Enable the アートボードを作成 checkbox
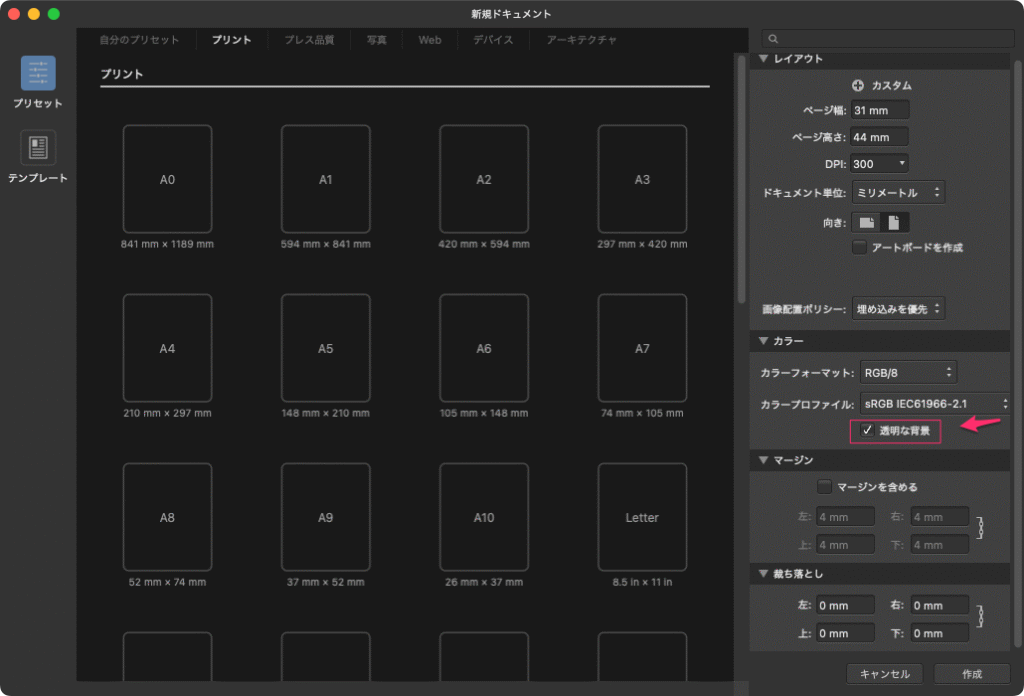 coord(859,247)
